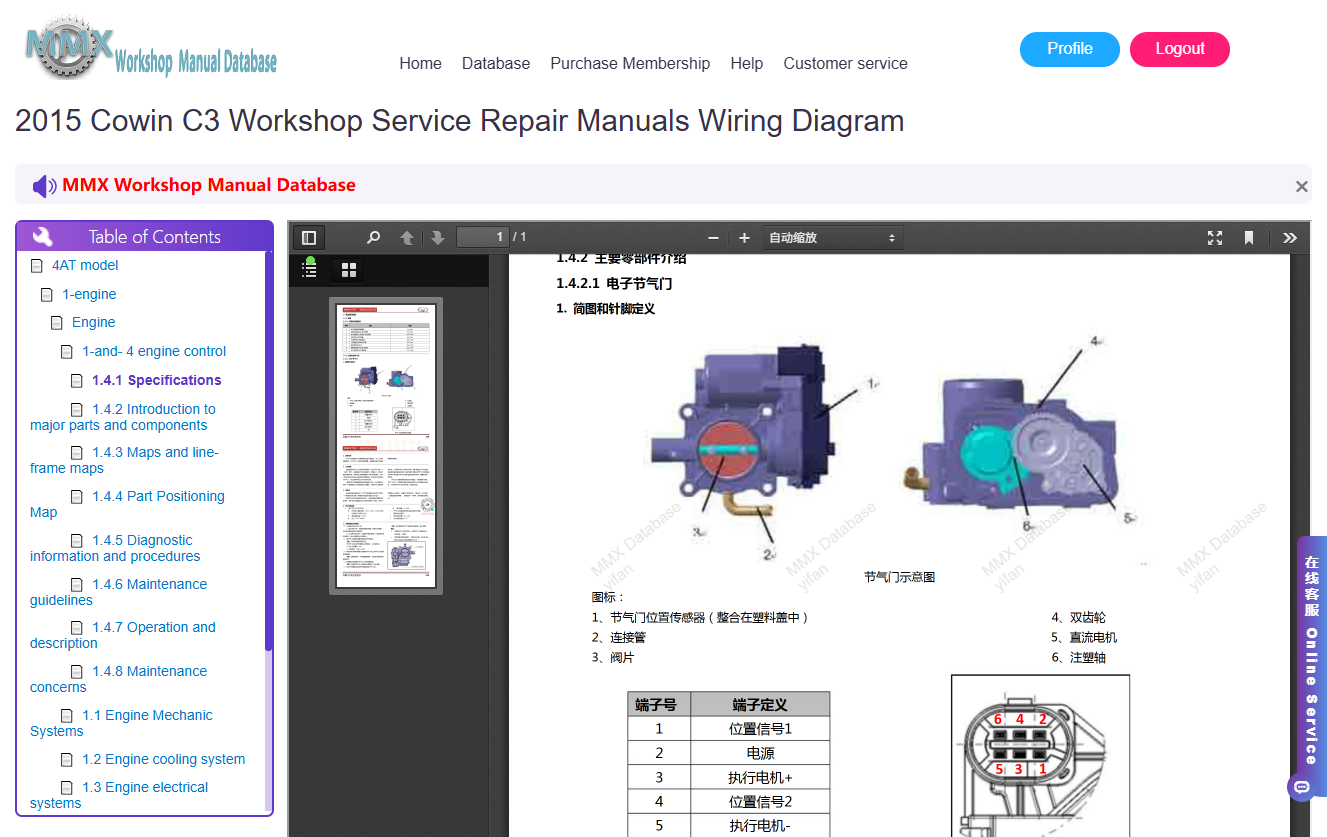Show document outline view in sidebar
This screenshot has height=837, width=1327.
click(x=309, y=269)
